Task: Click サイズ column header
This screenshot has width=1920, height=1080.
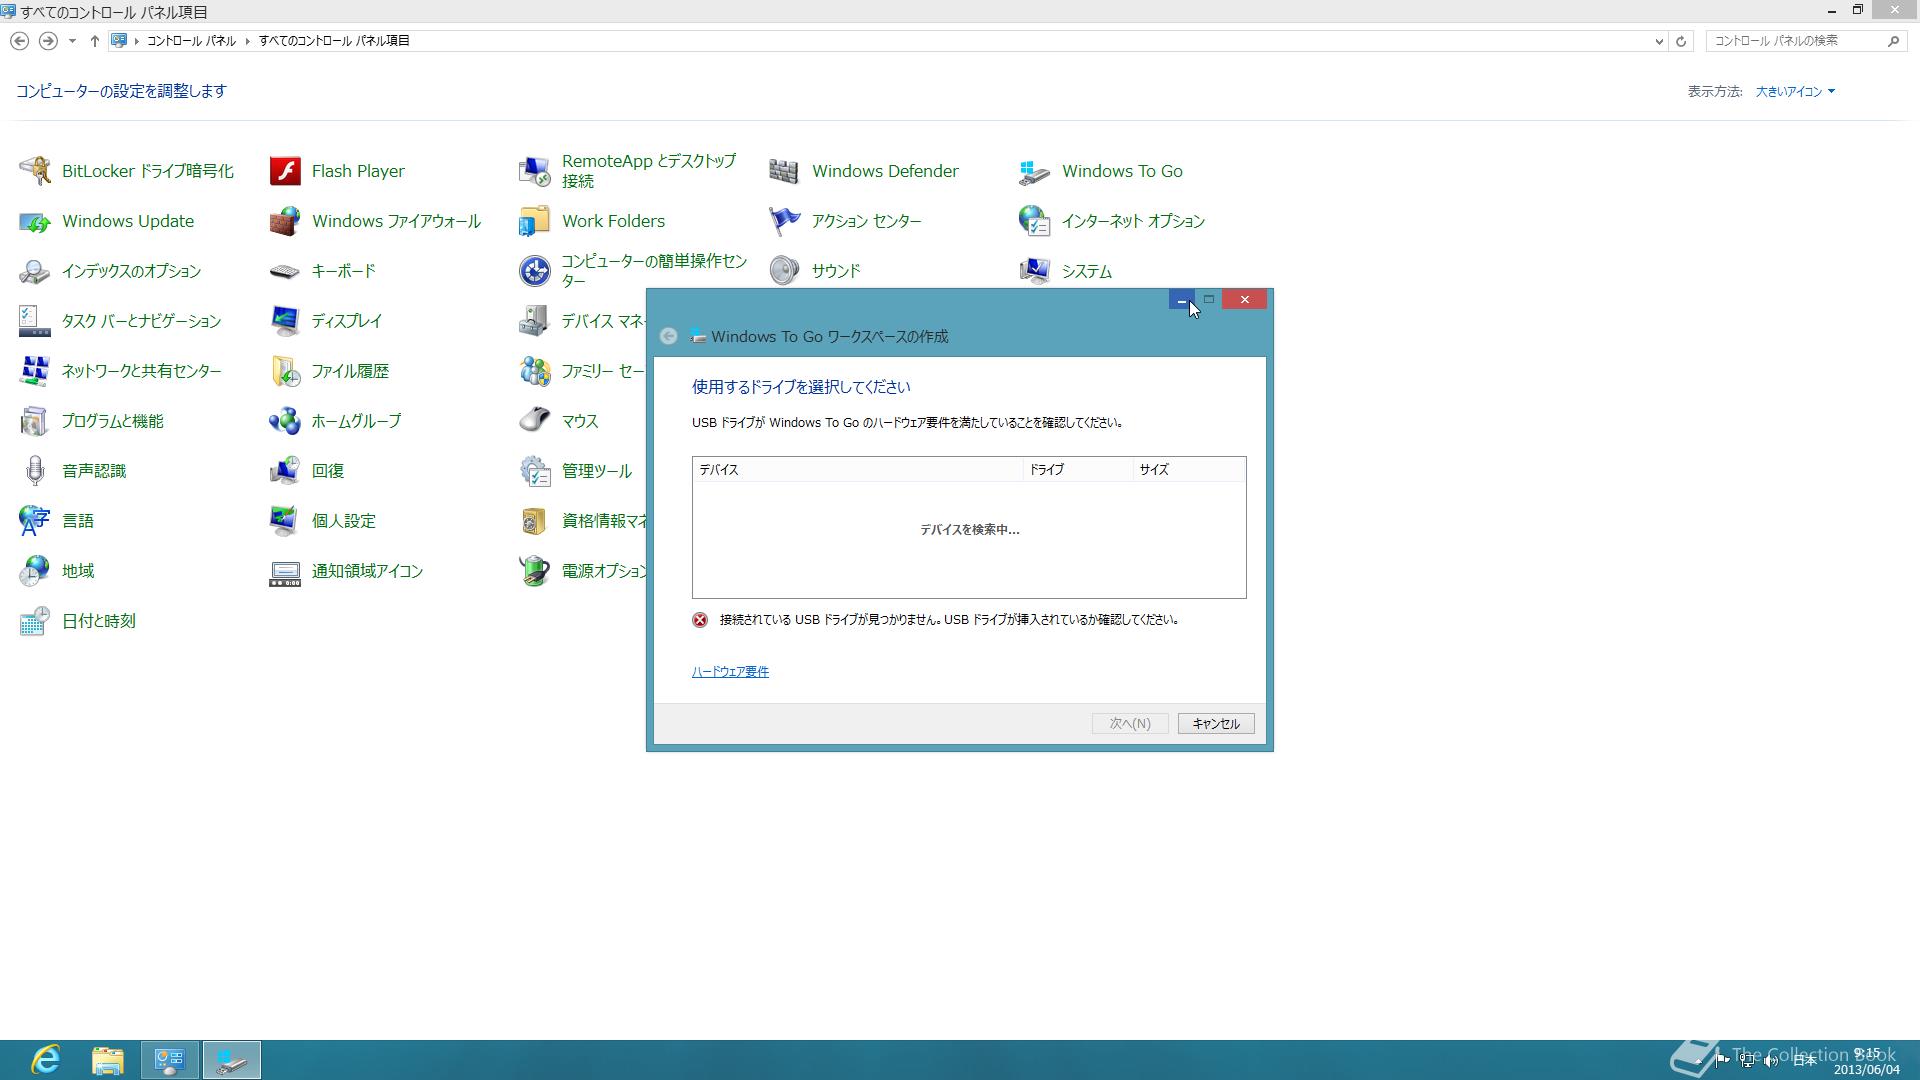Action: tap(1189, 469)
